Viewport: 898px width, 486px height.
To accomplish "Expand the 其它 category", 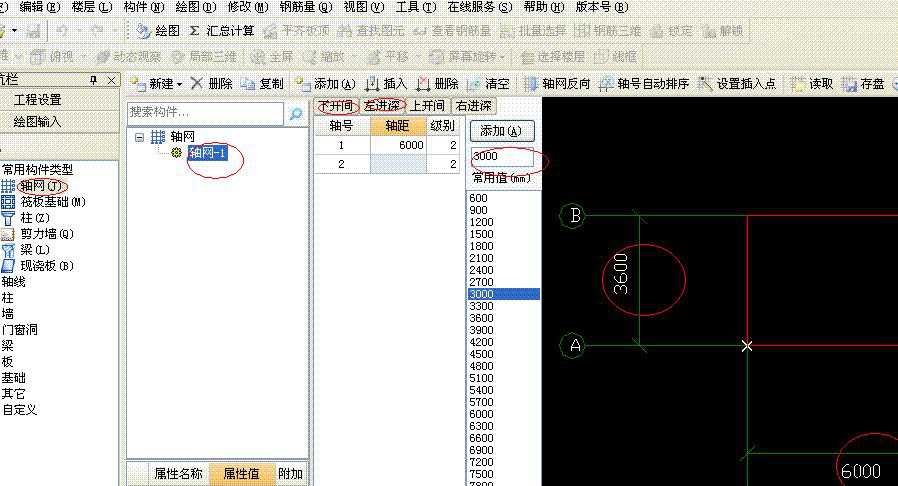I will [14, 394].
